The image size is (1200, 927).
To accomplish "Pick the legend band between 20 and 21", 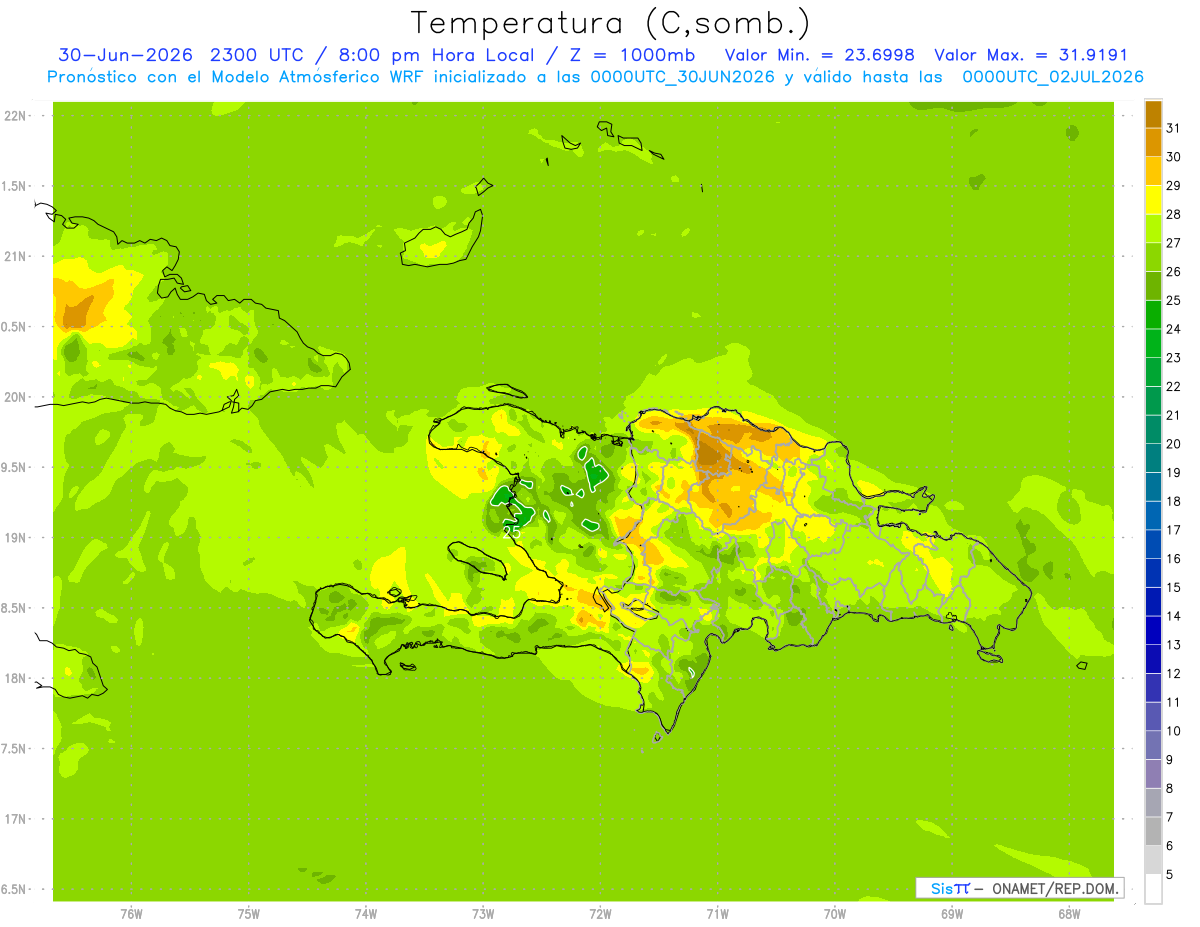I will (x=1153, y=429).
